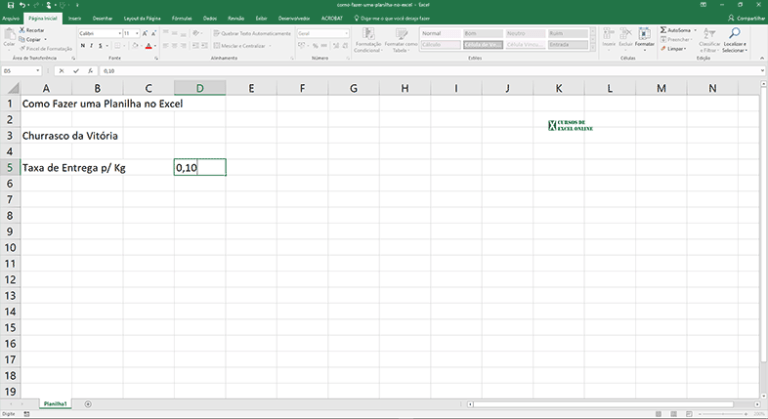Switch to the Inserir ribbon tab
This screenshot has height=419, width=768.
75,18
